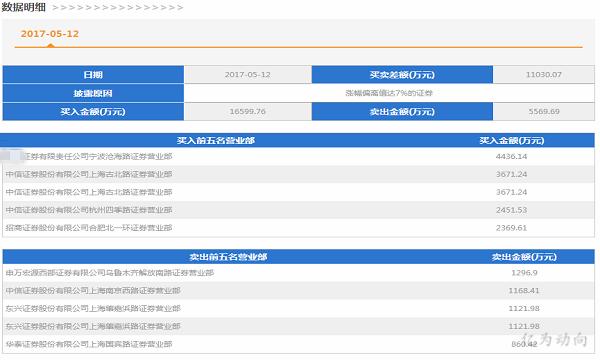Click the 卖出前五名营业部 column header
This screenshot has height=360, width=600.
(x=228, y=257)
